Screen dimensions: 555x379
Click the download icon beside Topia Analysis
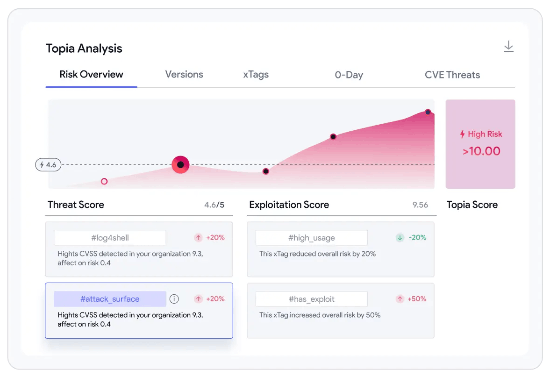pyautogui.click(x=509, y=46)
